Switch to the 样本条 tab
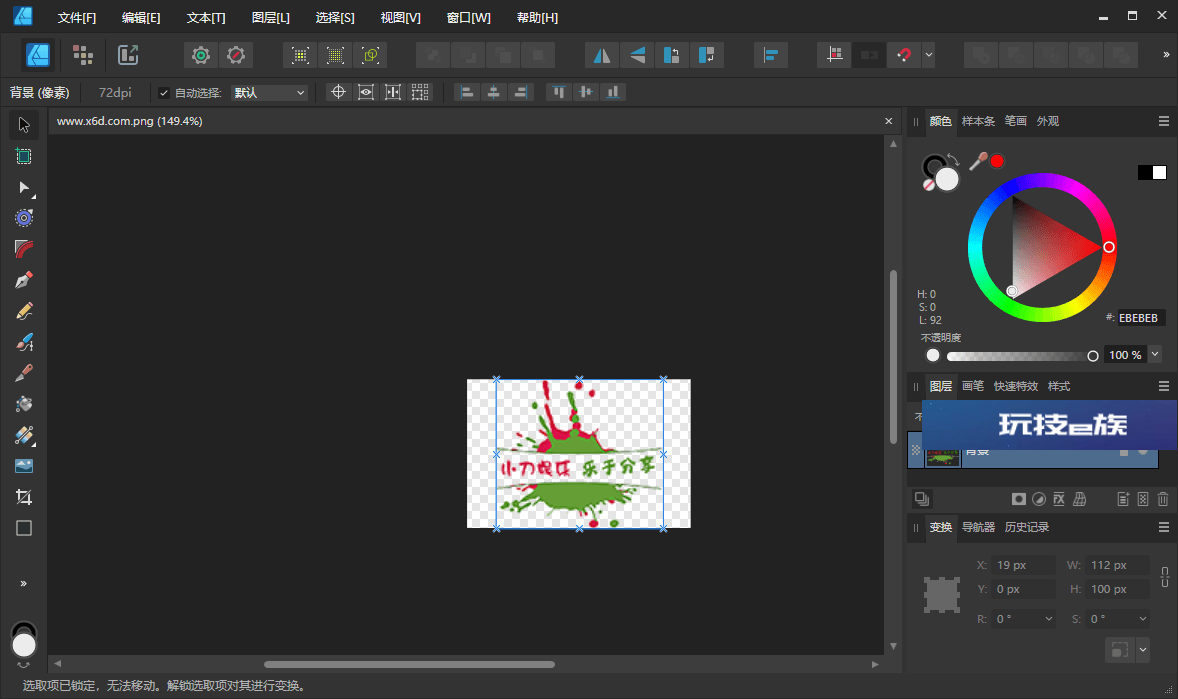Viewport: 1178px width, 699px height. coord(978,121)
